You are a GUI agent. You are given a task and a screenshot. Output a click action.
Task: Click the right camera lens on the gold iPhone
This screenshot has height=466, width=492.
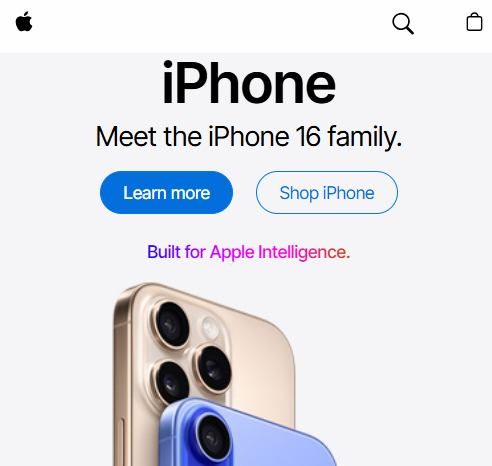coord(213,369)
